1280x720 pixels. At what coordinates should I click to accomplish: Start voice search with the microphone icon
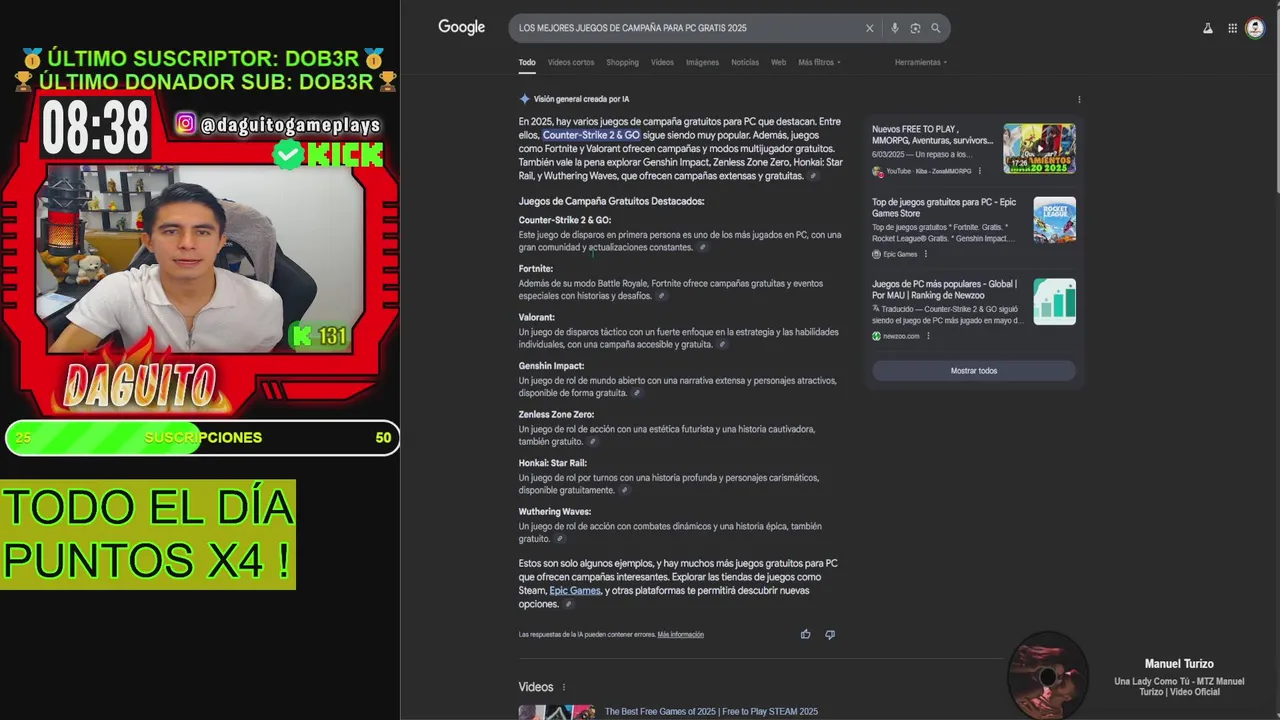[895, 28]
